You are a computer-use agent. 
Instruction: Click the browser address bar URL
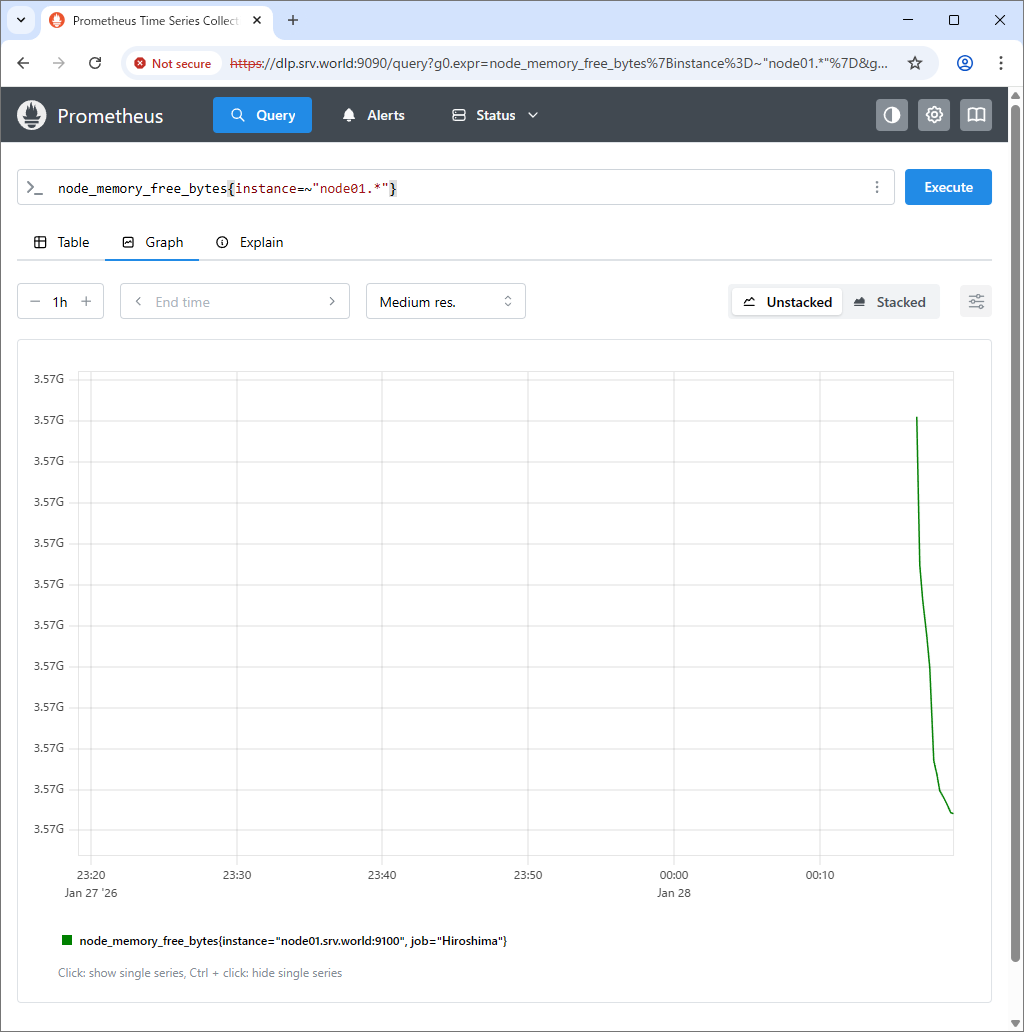558,63
